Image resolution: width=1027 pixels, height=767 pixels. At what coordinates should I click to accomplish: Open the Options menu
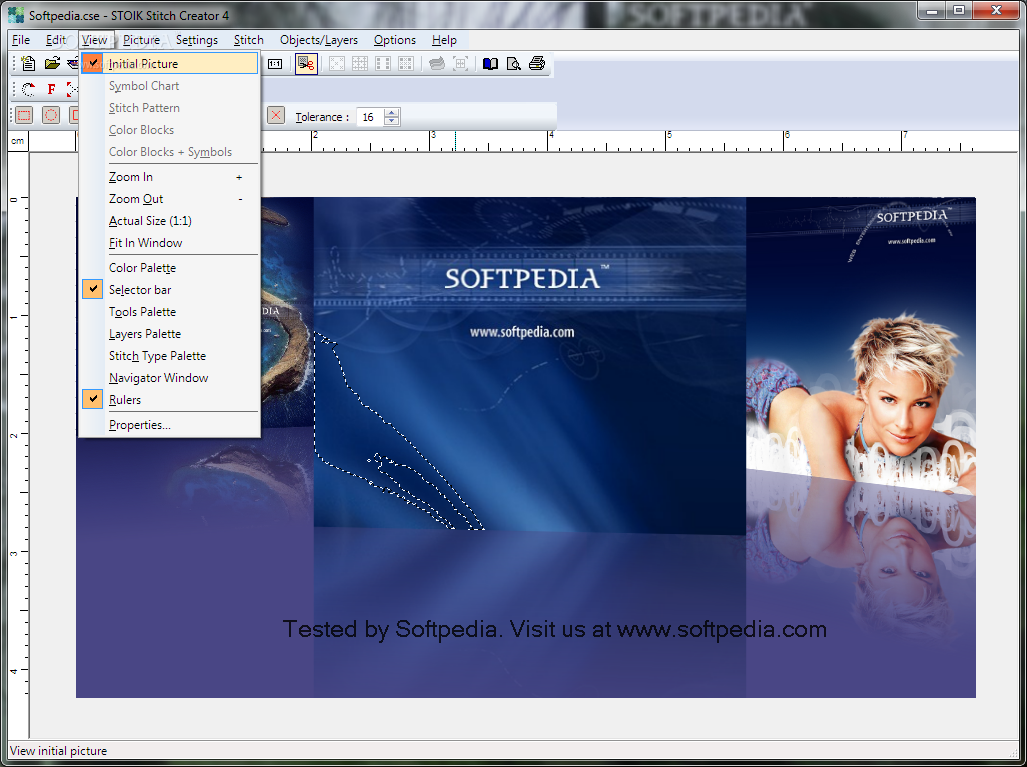click(x=394, y=40)
